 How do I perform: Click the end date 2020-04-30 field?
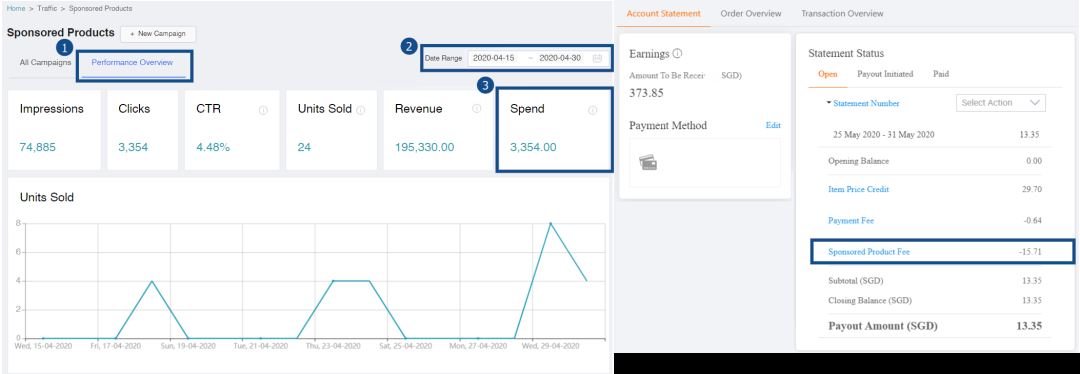(x=560, y=59)
